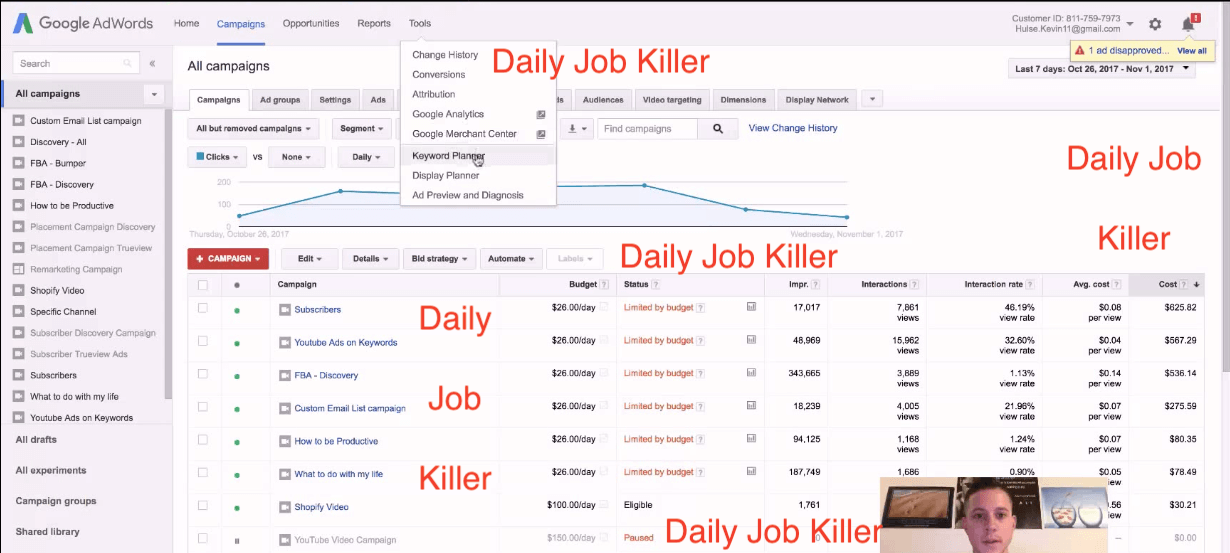Viewport: 1230px width, 553px height.
Task: Tick checkbox for Youtube Ads on Keywords row
Action: click(x=203, y=341)
